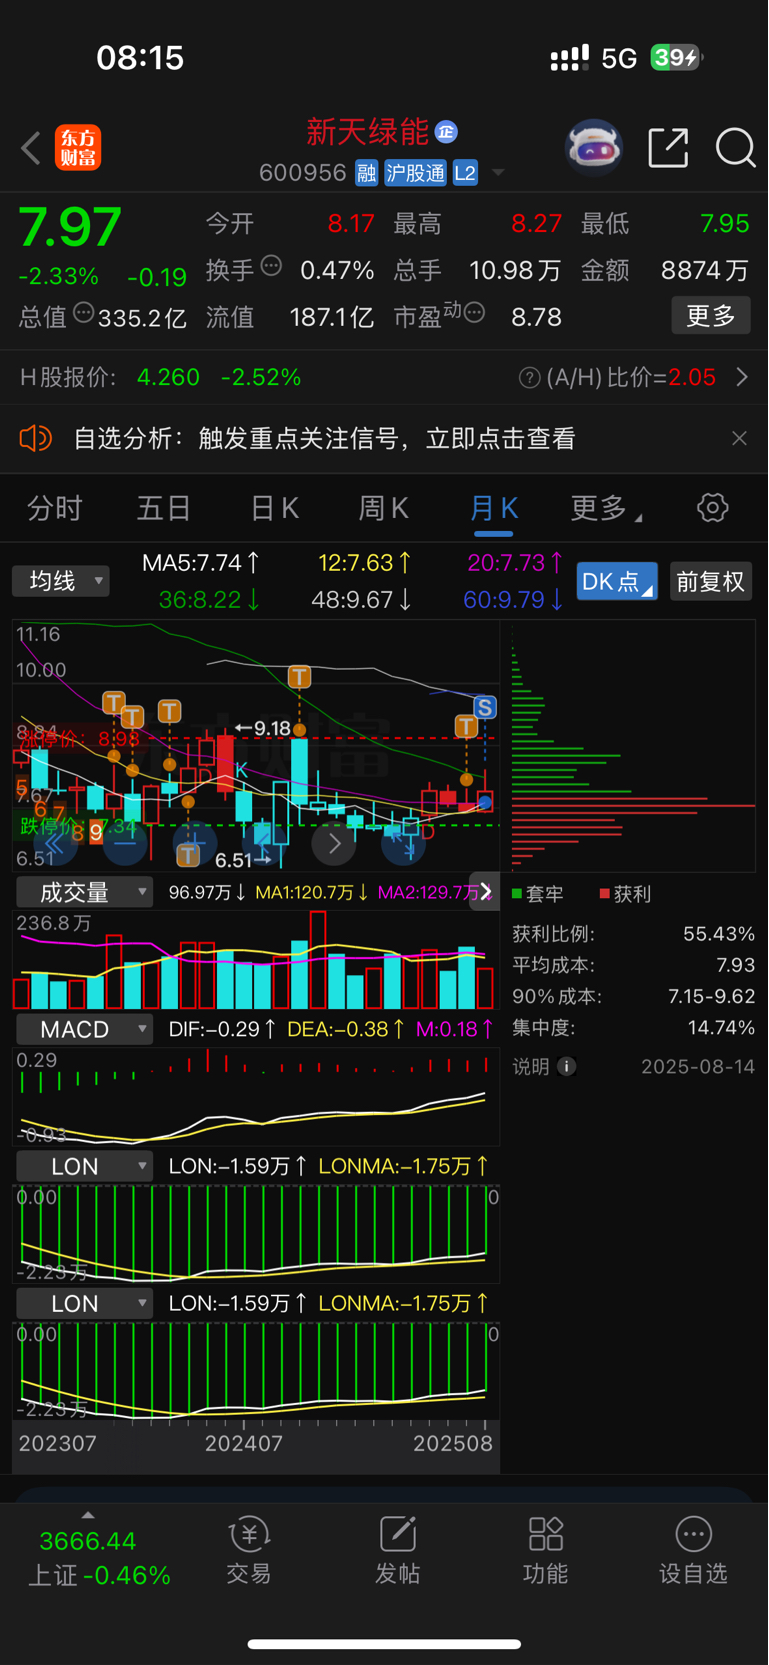Expand (A/H)比价 row chevron
The height and width of the screenshot is (1665, 769).
pos(742,377)
